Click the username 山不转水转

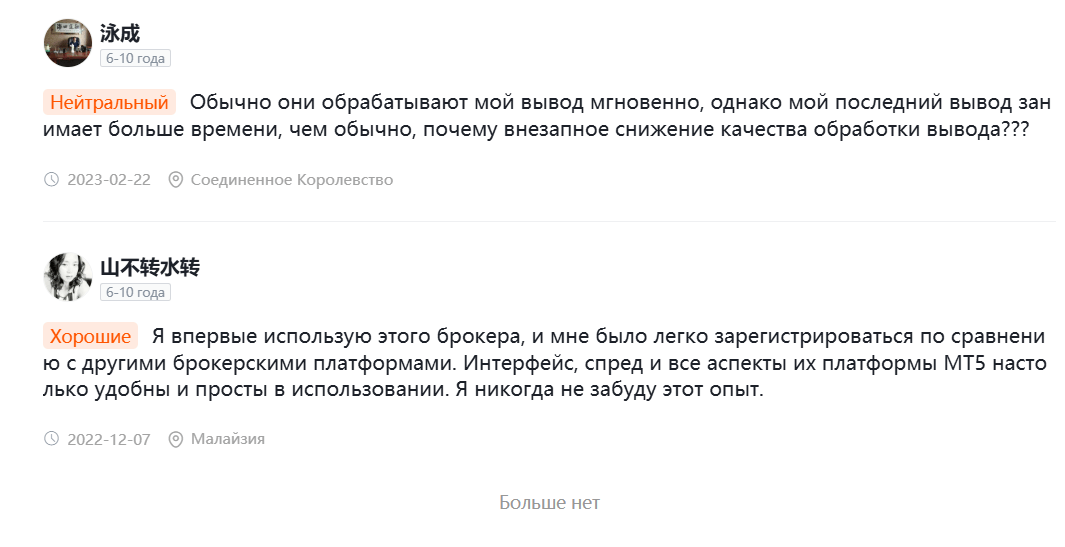pos(150,267)
